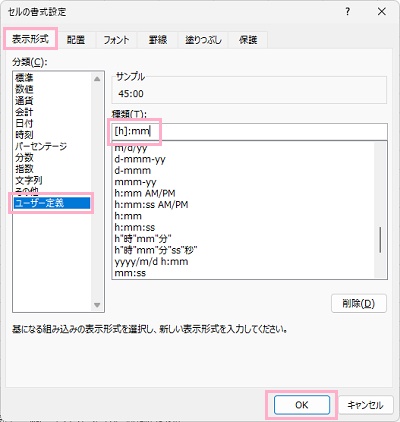Viewport: 400px width, 422px height.
Task: Click the 削除 button
Action: point(359,303)
